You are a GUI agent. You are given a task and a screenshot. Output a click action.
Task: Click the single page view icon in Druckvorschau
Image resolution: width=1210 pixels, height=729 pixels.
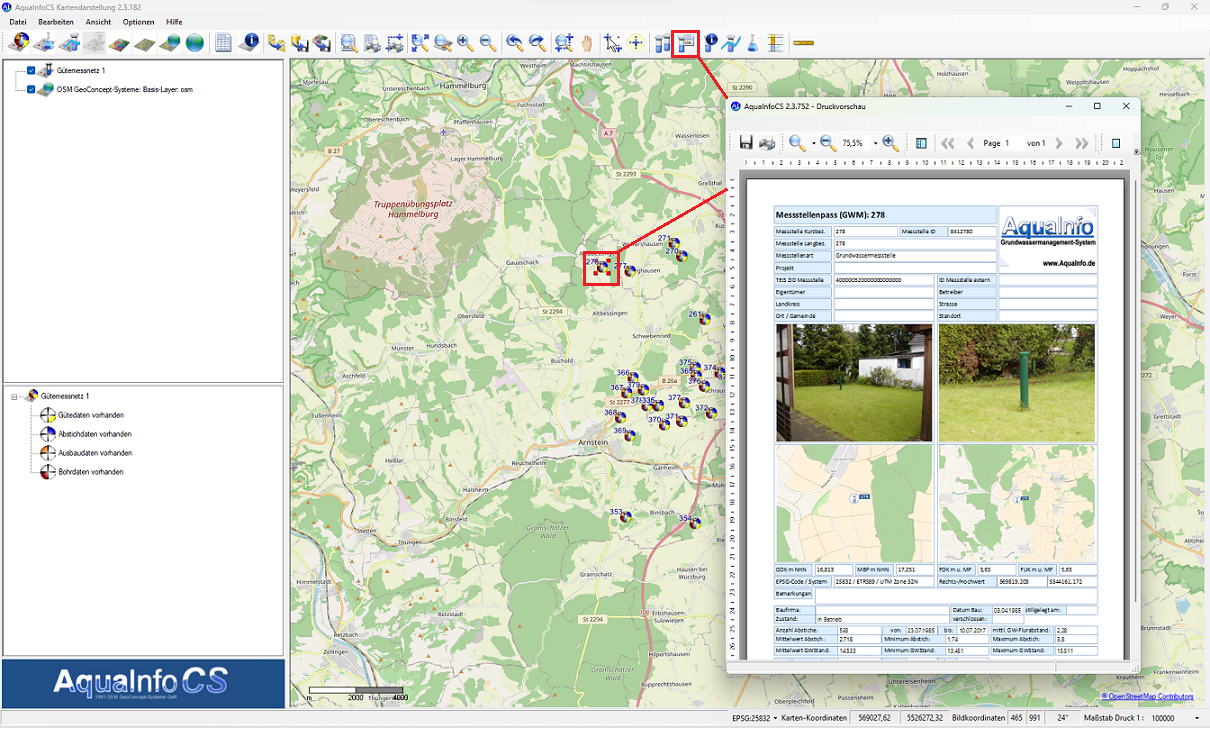(x=1116, y=143)
